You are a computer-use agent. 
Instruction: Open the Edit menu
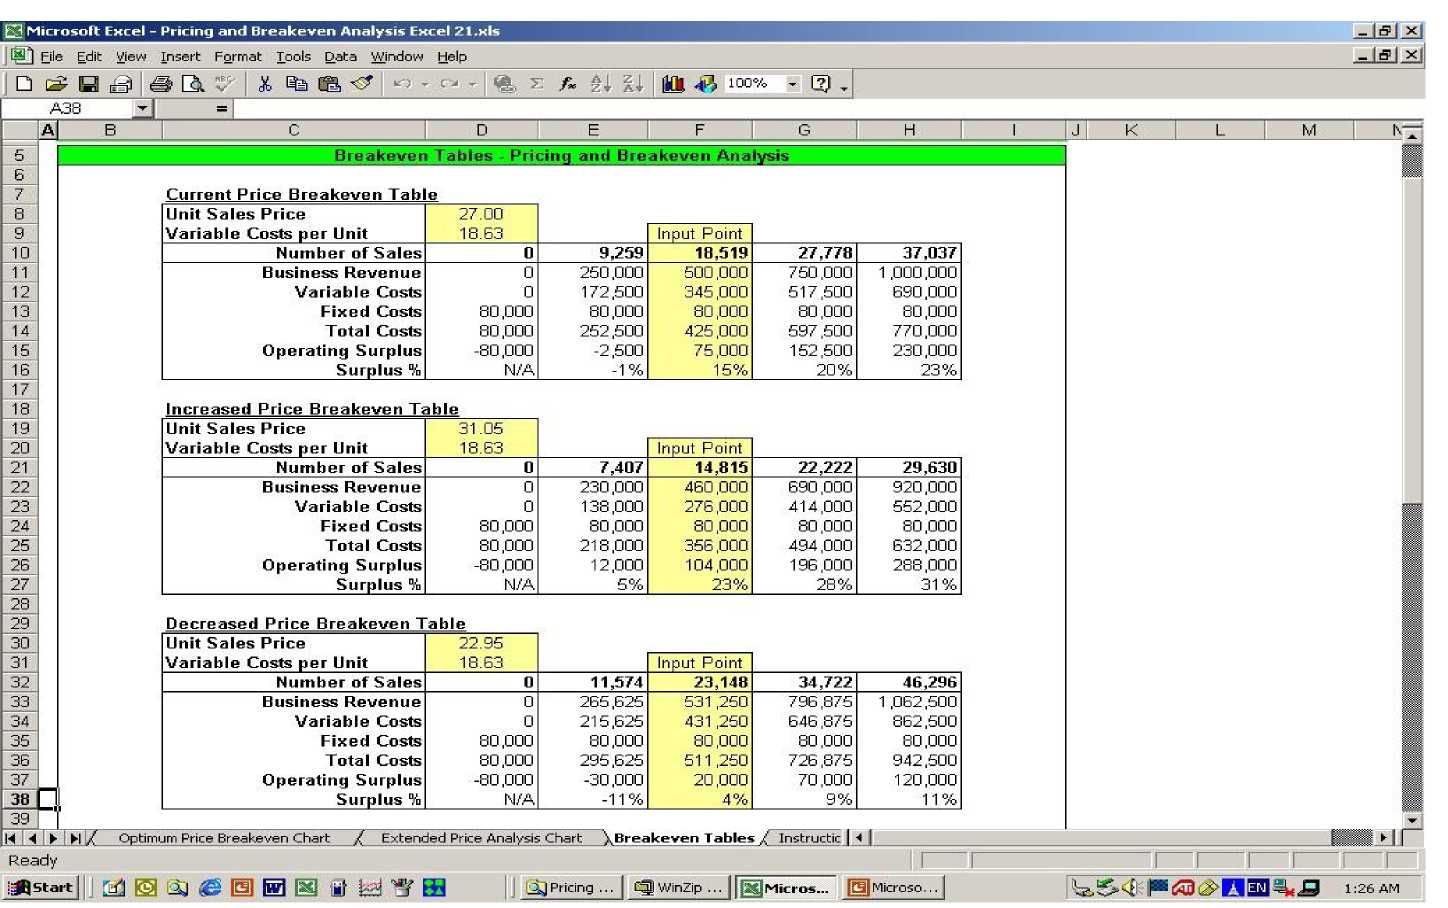click(x=89, y=57)
